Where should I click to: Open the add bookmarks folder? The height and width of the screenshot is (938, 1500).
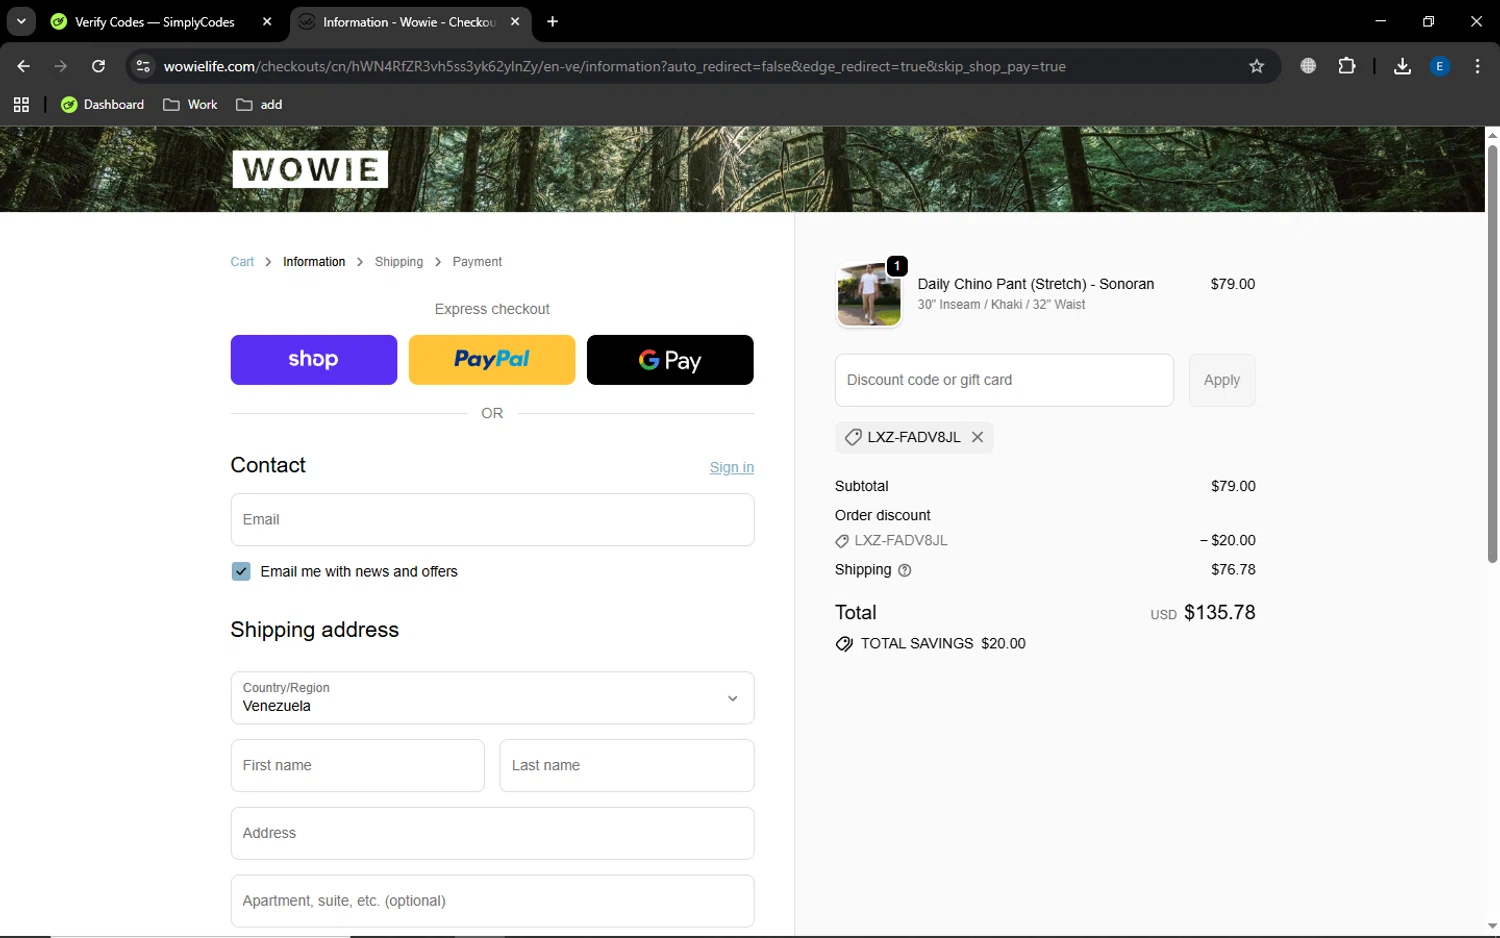click(259, 105)
